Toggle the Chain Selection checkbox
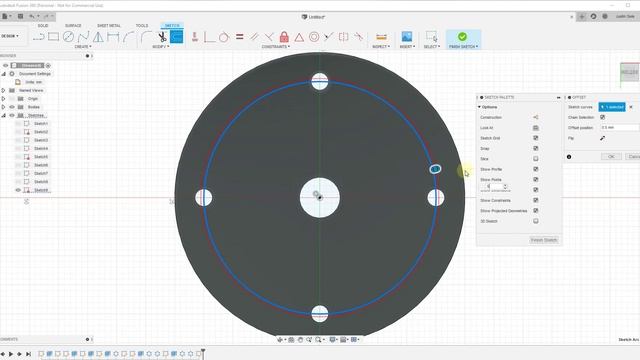 [x=602, y=117]
